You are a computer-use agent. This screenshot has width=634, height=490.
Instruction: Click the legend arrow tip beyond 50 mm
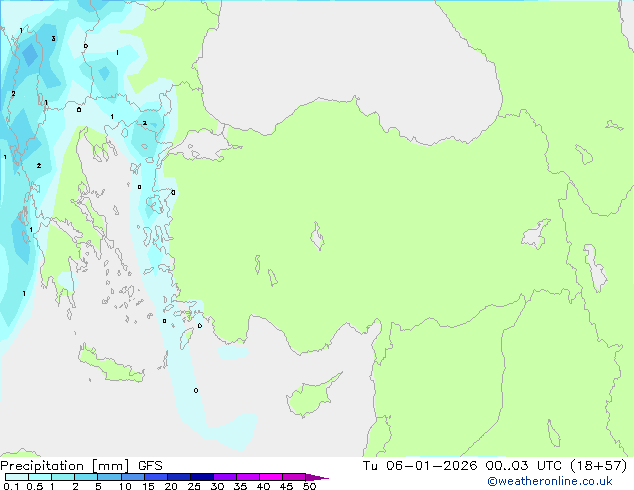[x=317, y=477]
